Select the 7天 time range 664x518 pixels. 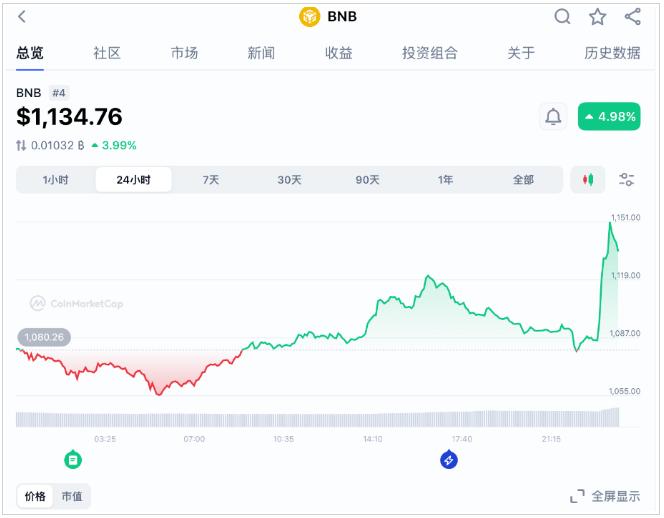point(211,180)
